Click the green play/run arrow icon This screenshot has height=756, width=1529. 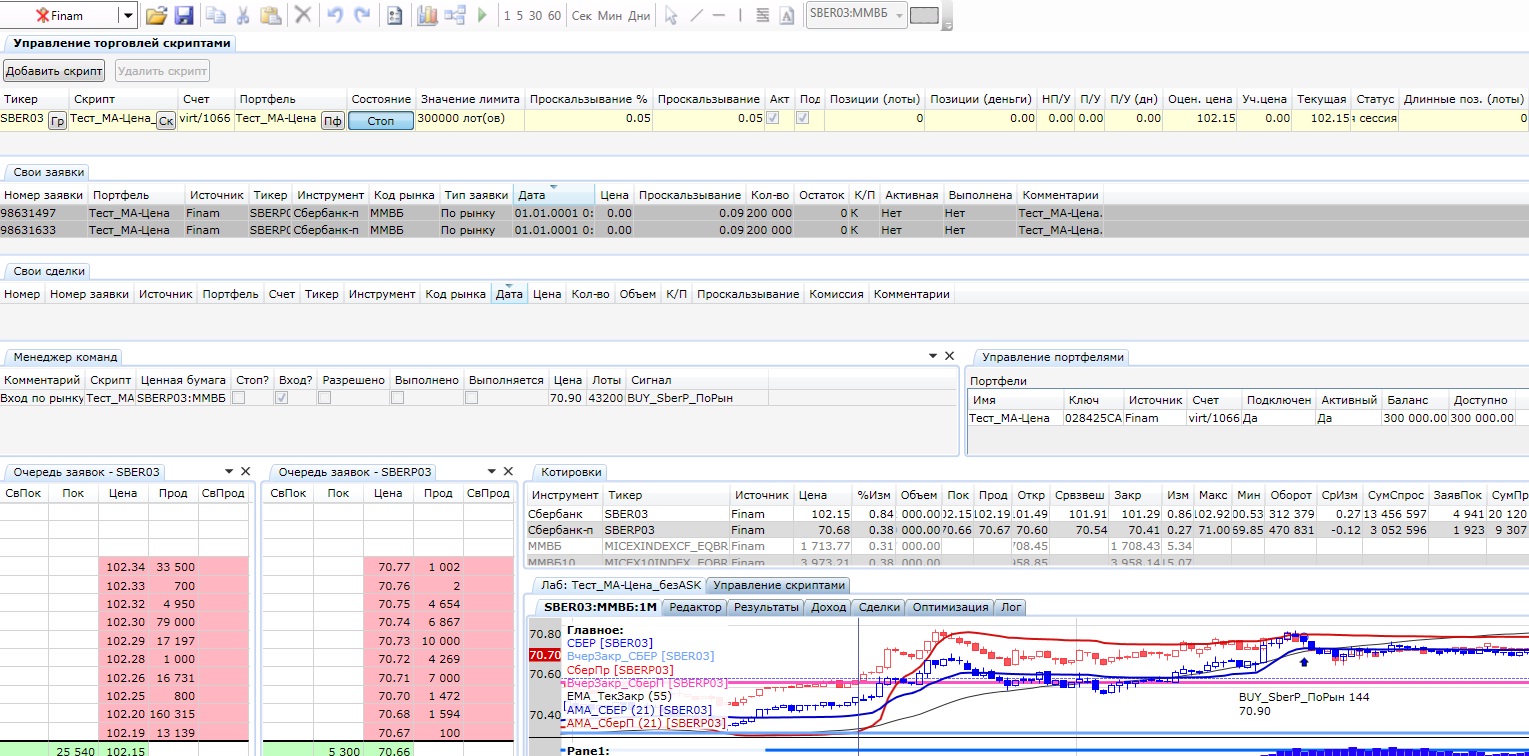click(483, 16)
